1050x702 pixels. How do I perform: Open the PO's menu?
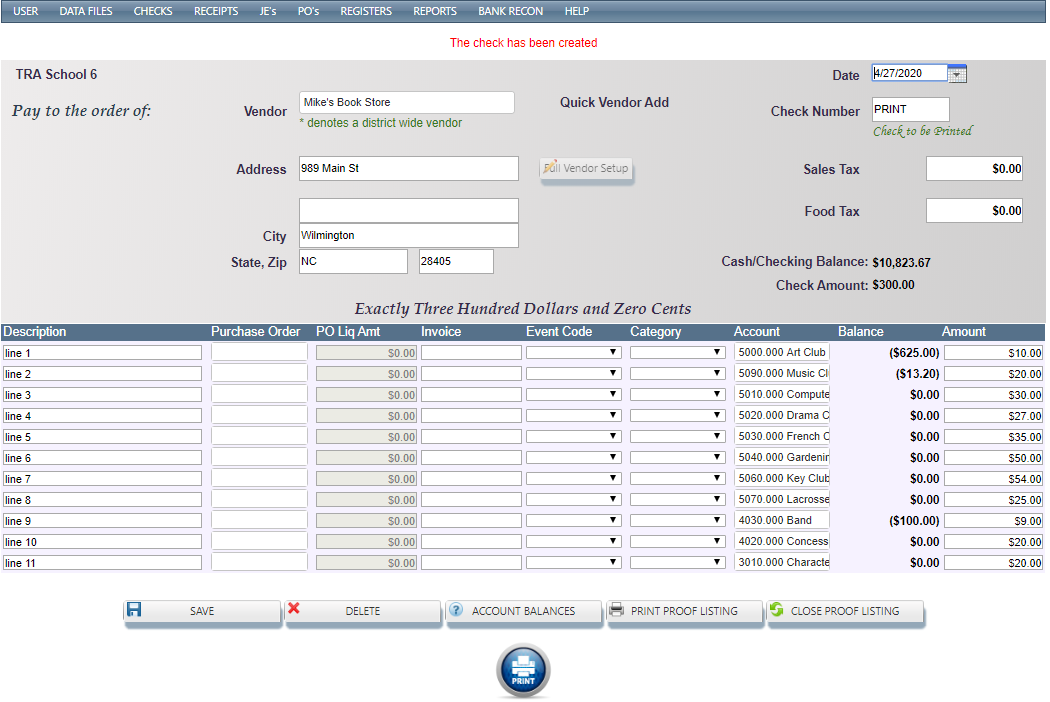click(x=308, y=11)
